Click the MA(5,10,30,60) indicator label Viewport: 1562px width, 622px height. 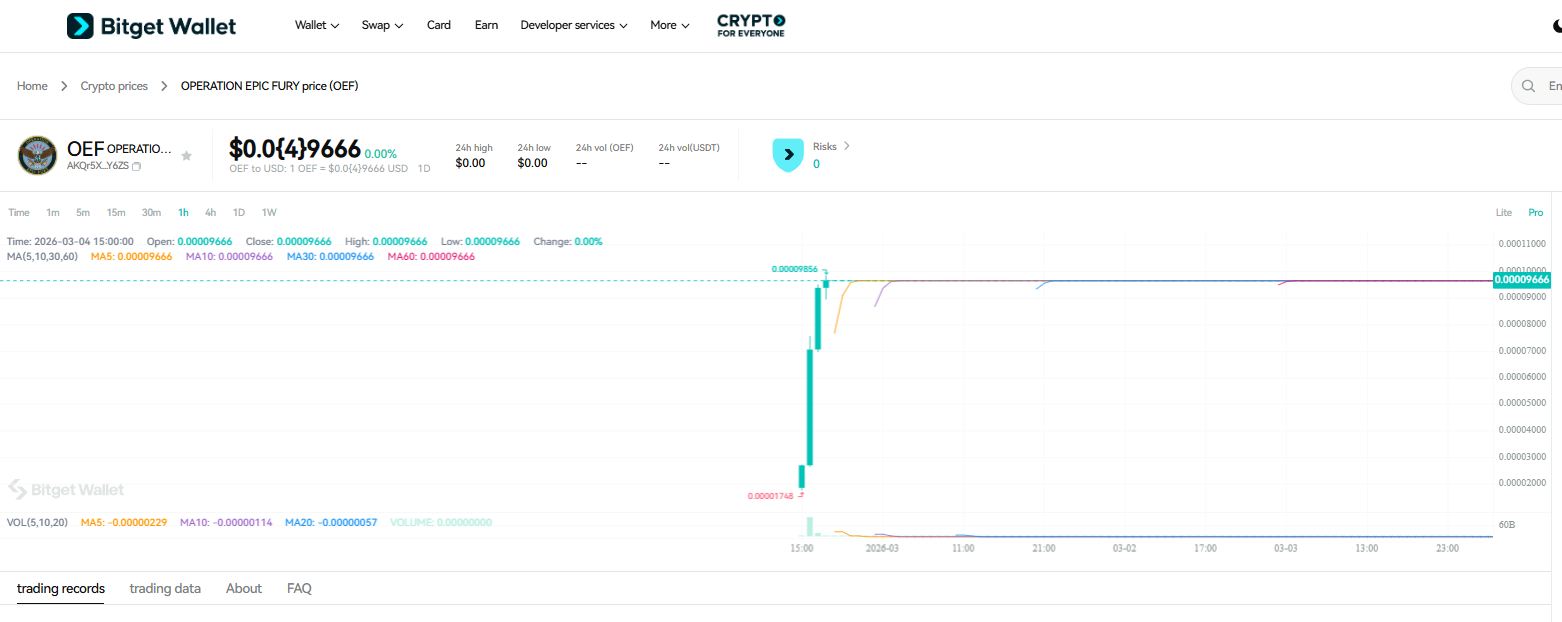click(42, 257)
